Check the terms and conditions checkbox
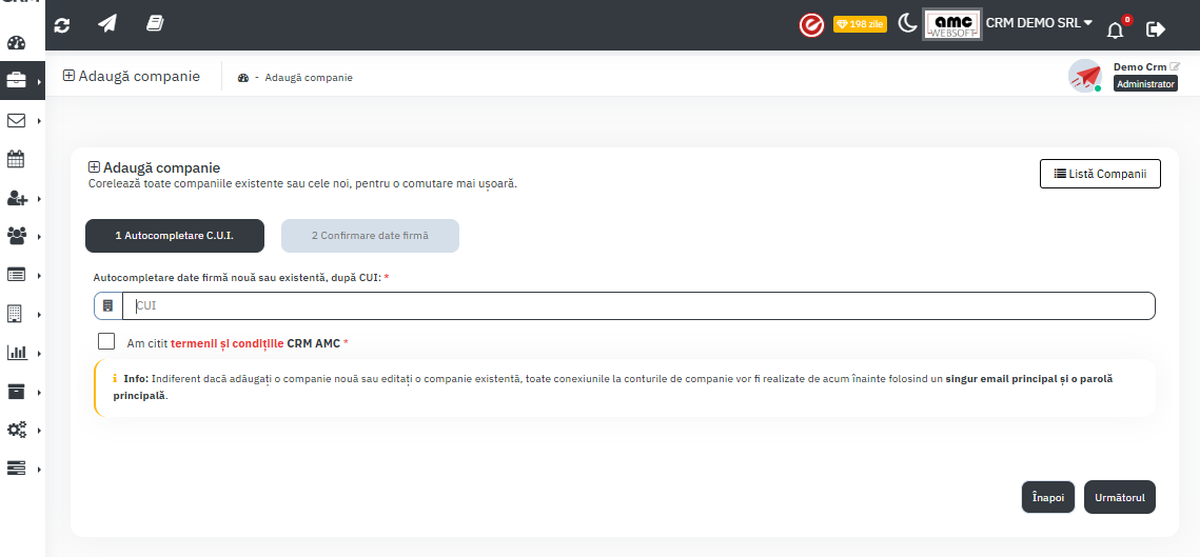The image size is (1200, 557). [107, 342]
